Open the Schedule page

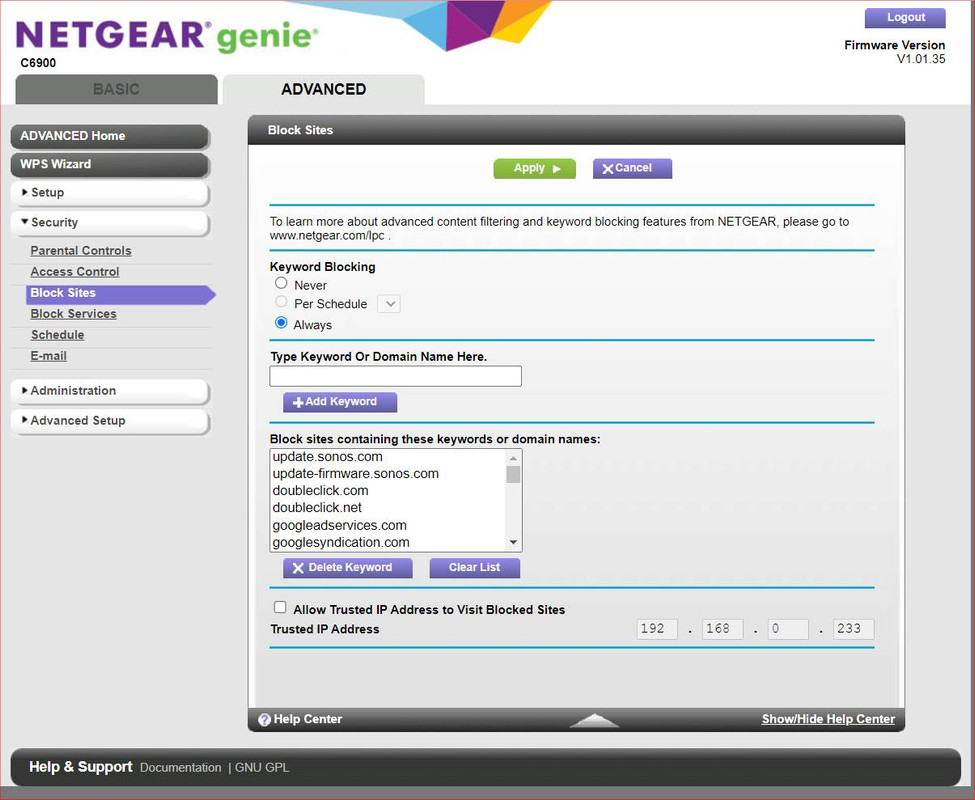(x=57, y=335)
